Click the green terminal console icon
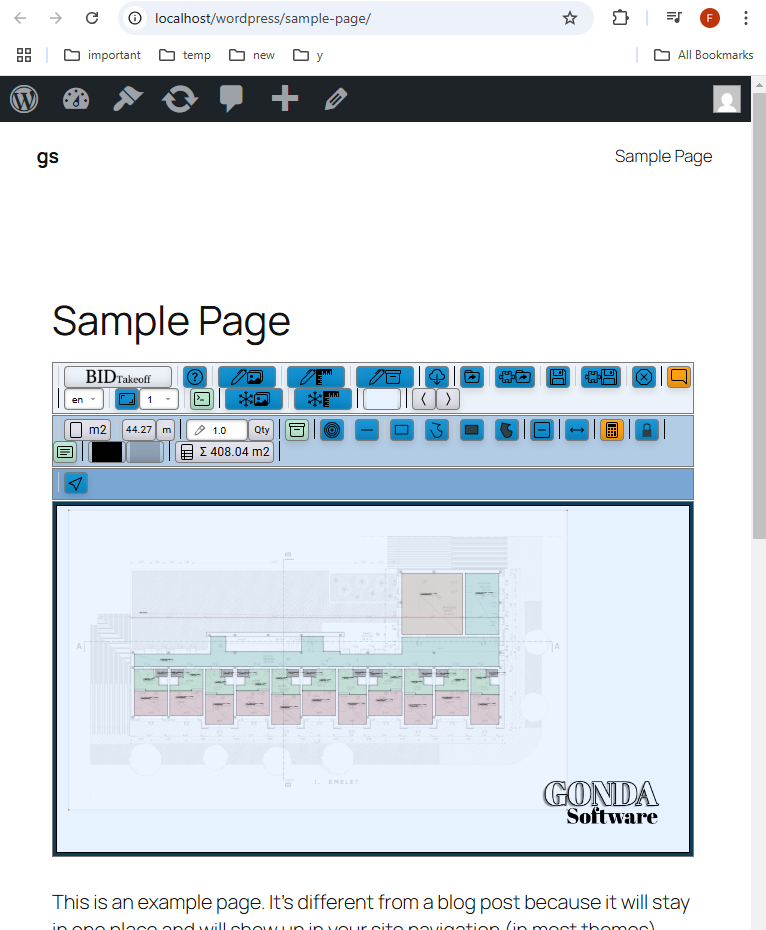Screen dimensions: 766x930 202,399
